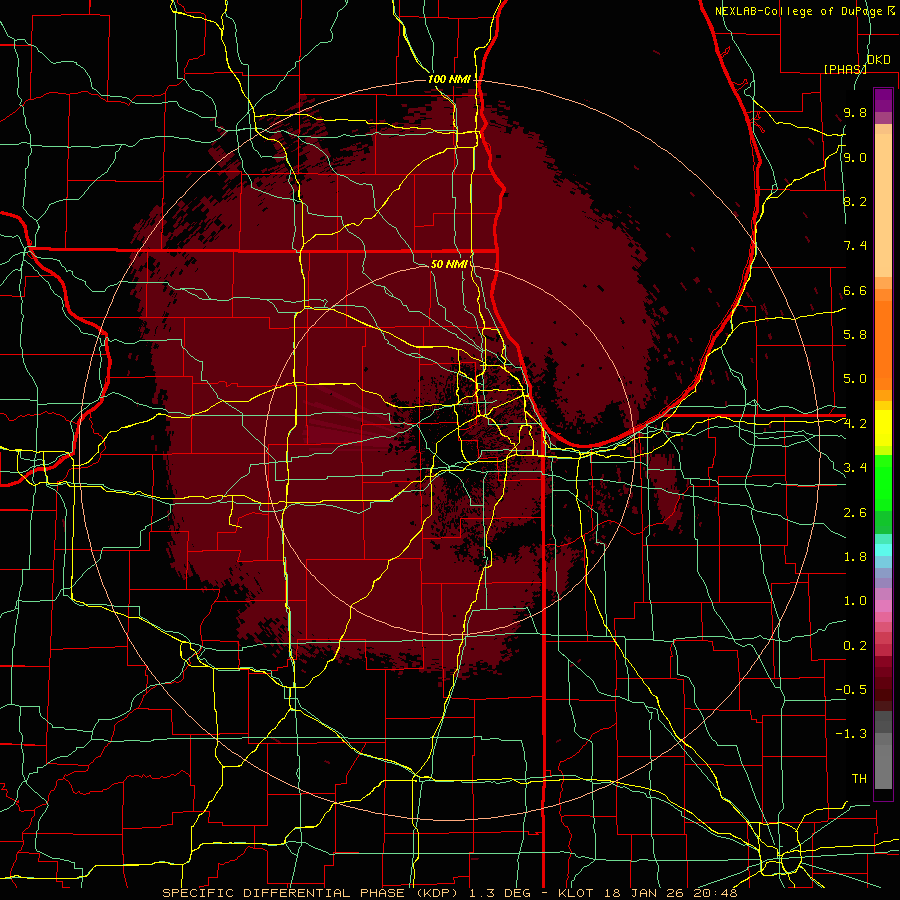
Task: Pick the orange band on the color scale
Action: tap(883, 344)
